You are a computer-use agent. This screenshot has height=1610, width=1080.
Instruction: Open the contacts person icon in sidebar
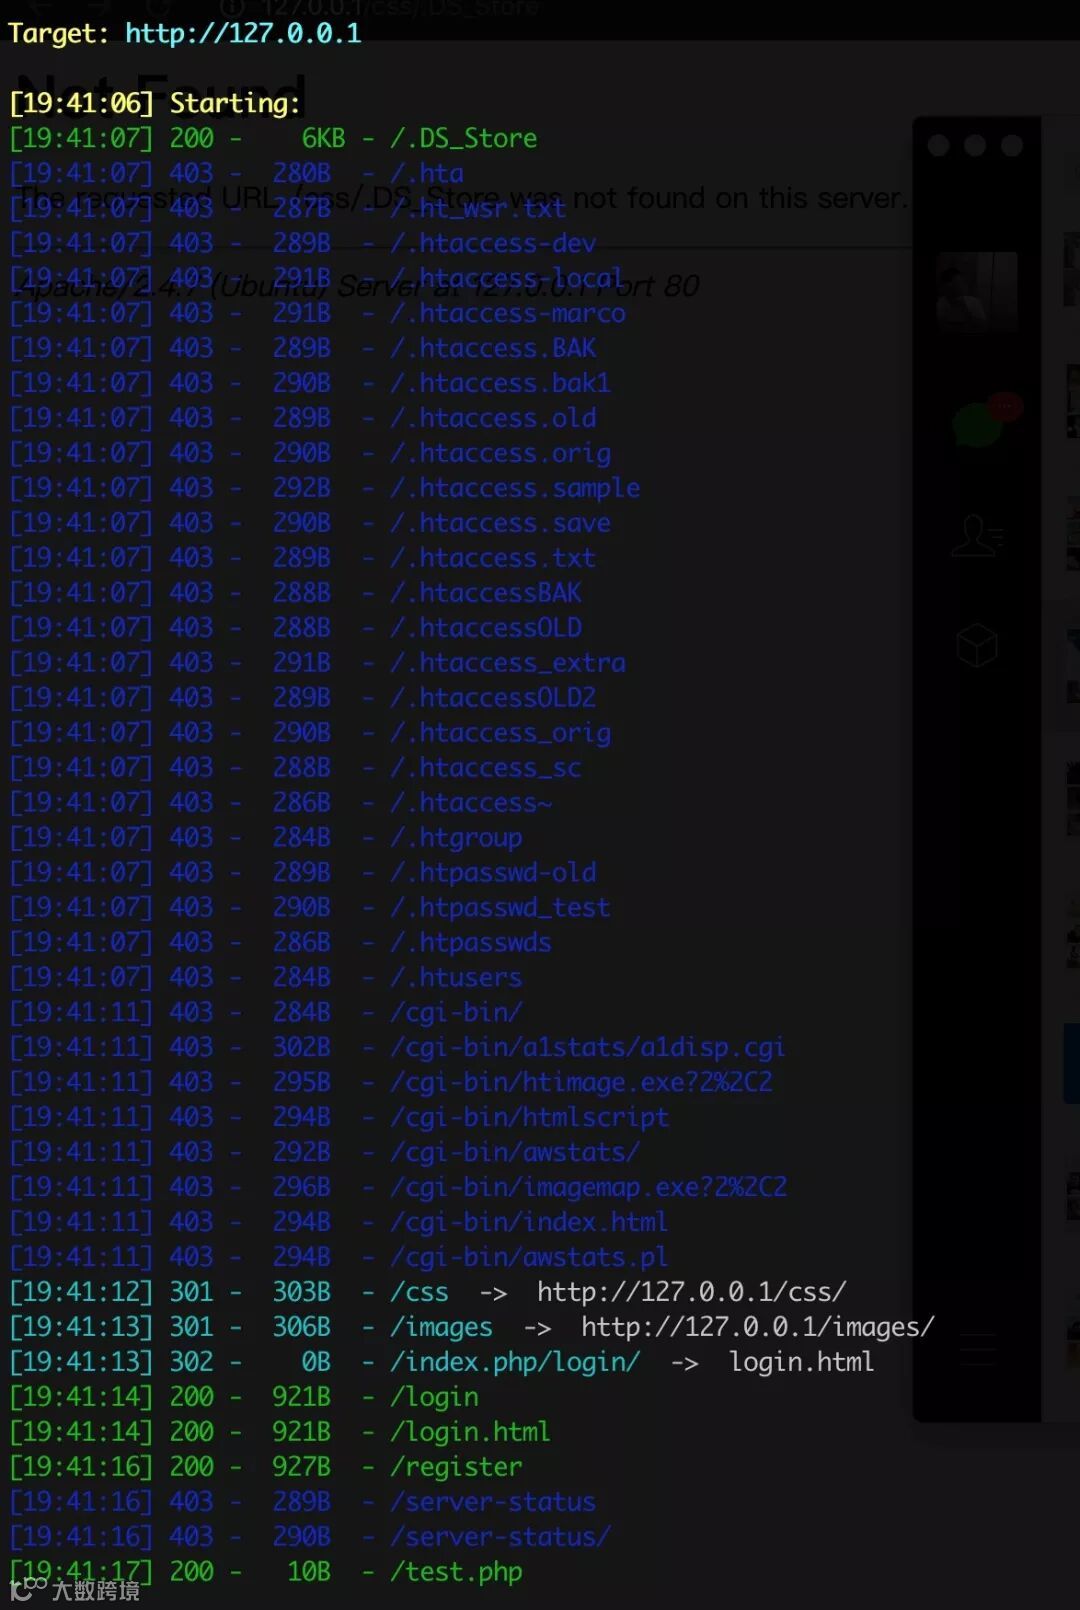(x=977, y=536)
